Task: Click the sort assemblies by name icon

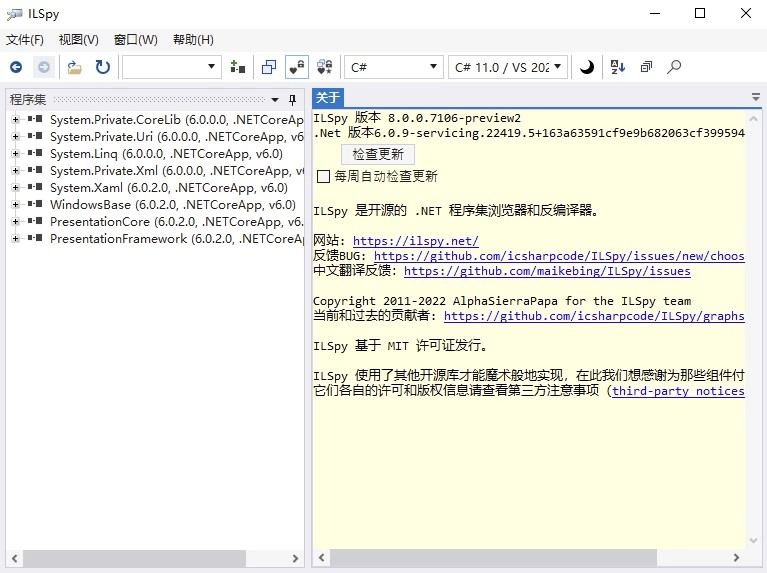Action: pos(617,67)
